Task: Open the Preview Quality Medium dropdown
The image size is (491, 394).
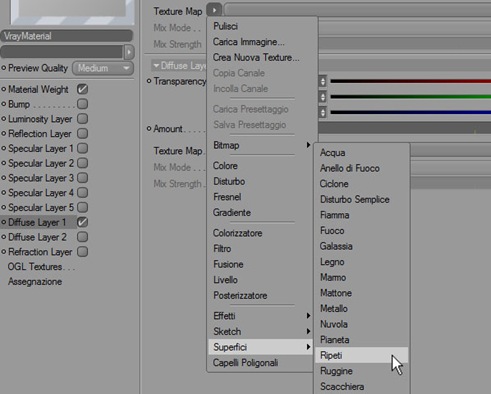Action: [x=103, y=68]
